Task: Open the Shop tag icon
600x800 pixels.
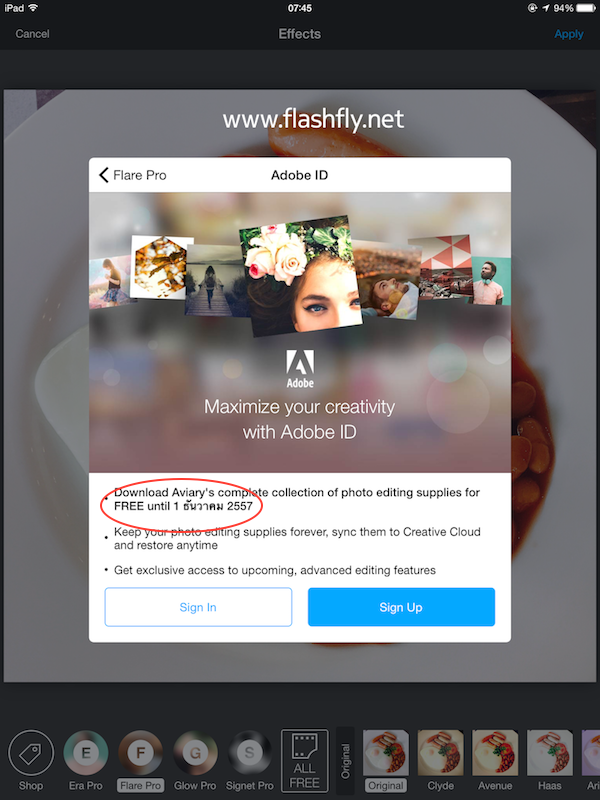Action: point(31,752)
